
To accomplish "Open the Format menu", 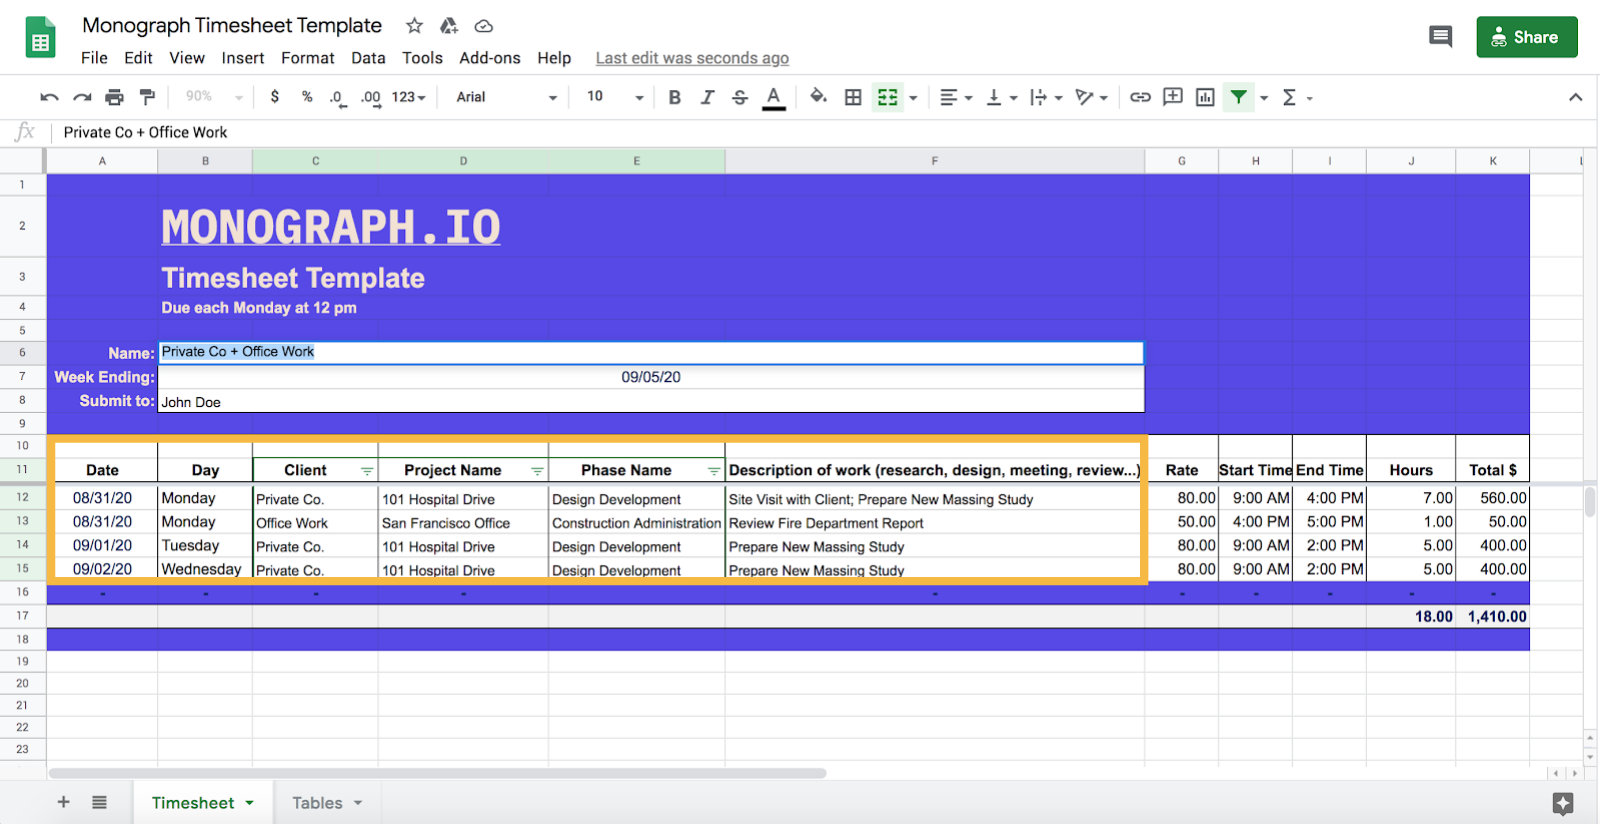I will coord(308,58).
